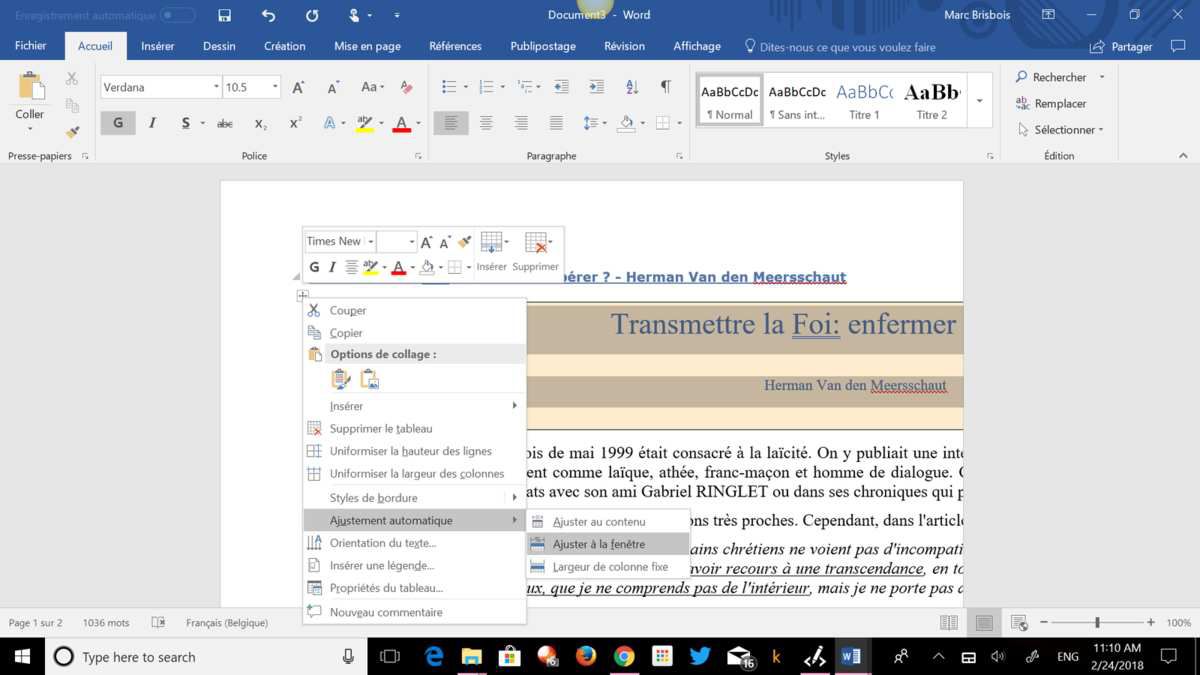Apply text effects from the ribbon outlined A icon
Screen dimensions: 1200x675
(x=329, y=123)
